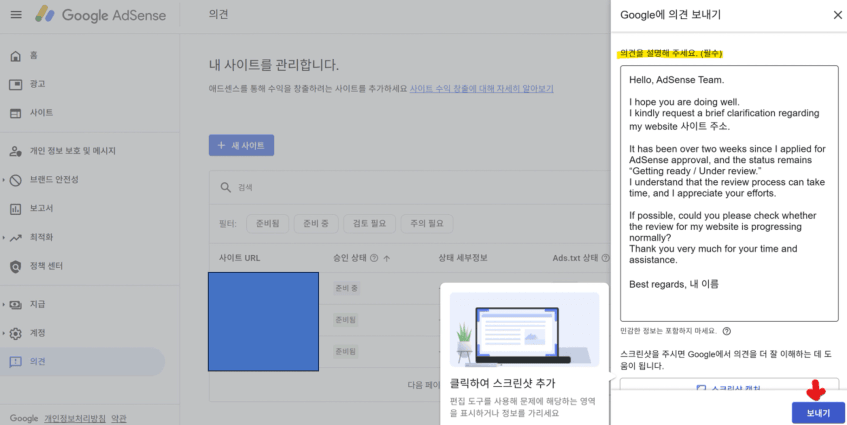Click the help icon beside 승인 상태
The image size is (847, 425).
pos(374,258)
